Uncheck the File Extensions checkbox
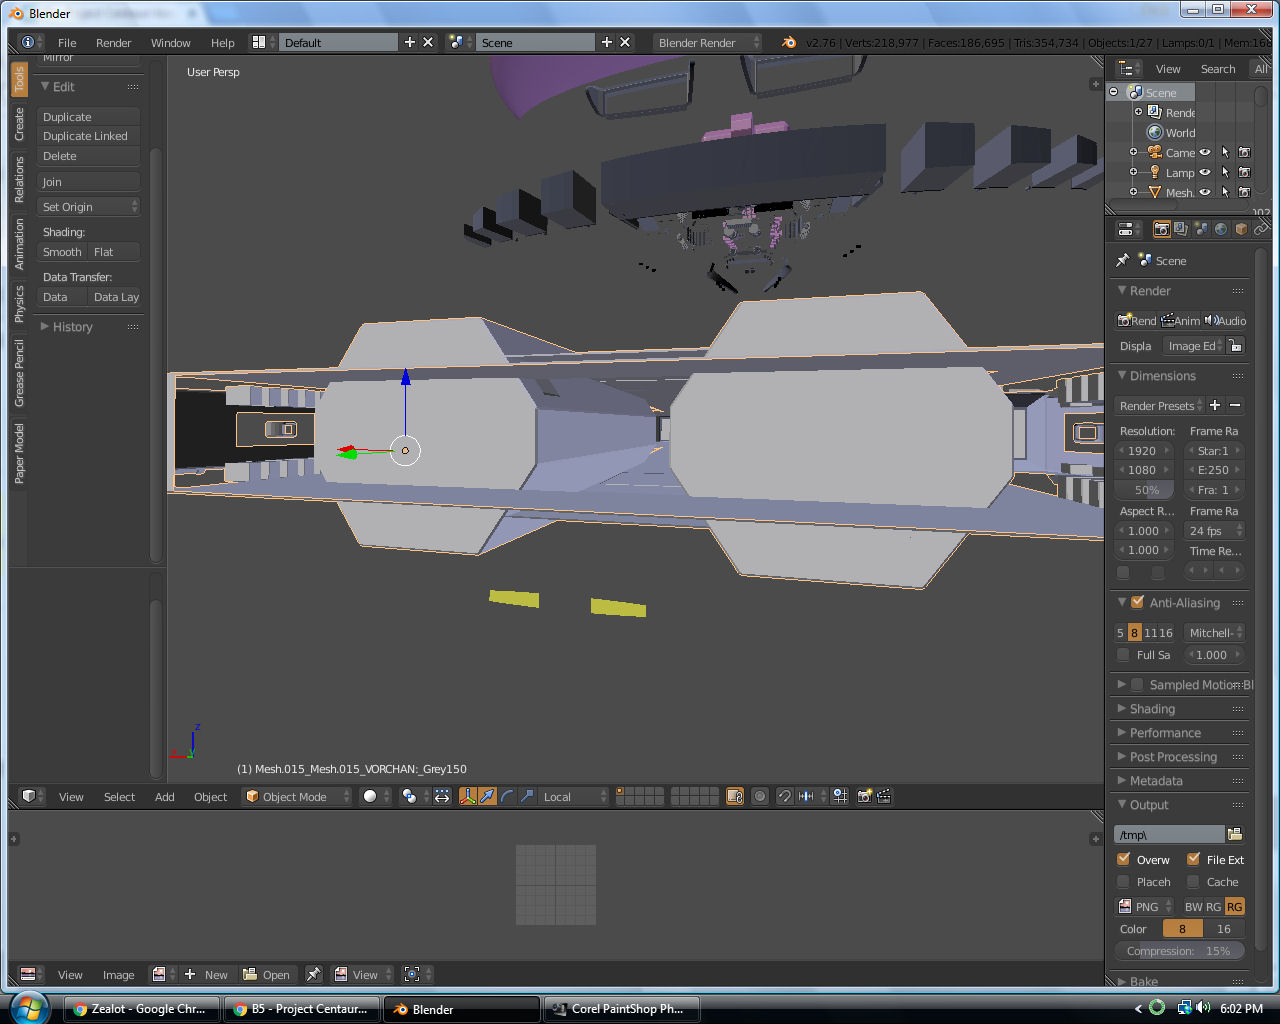 (1193, 859)
